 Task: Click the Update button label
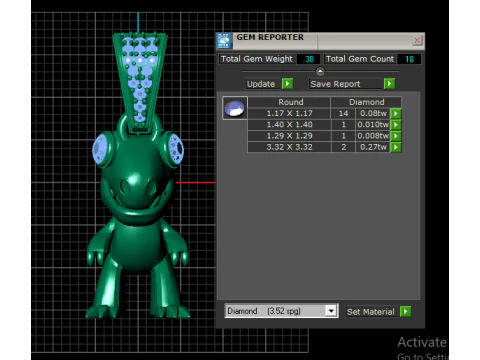pos(261,84)
